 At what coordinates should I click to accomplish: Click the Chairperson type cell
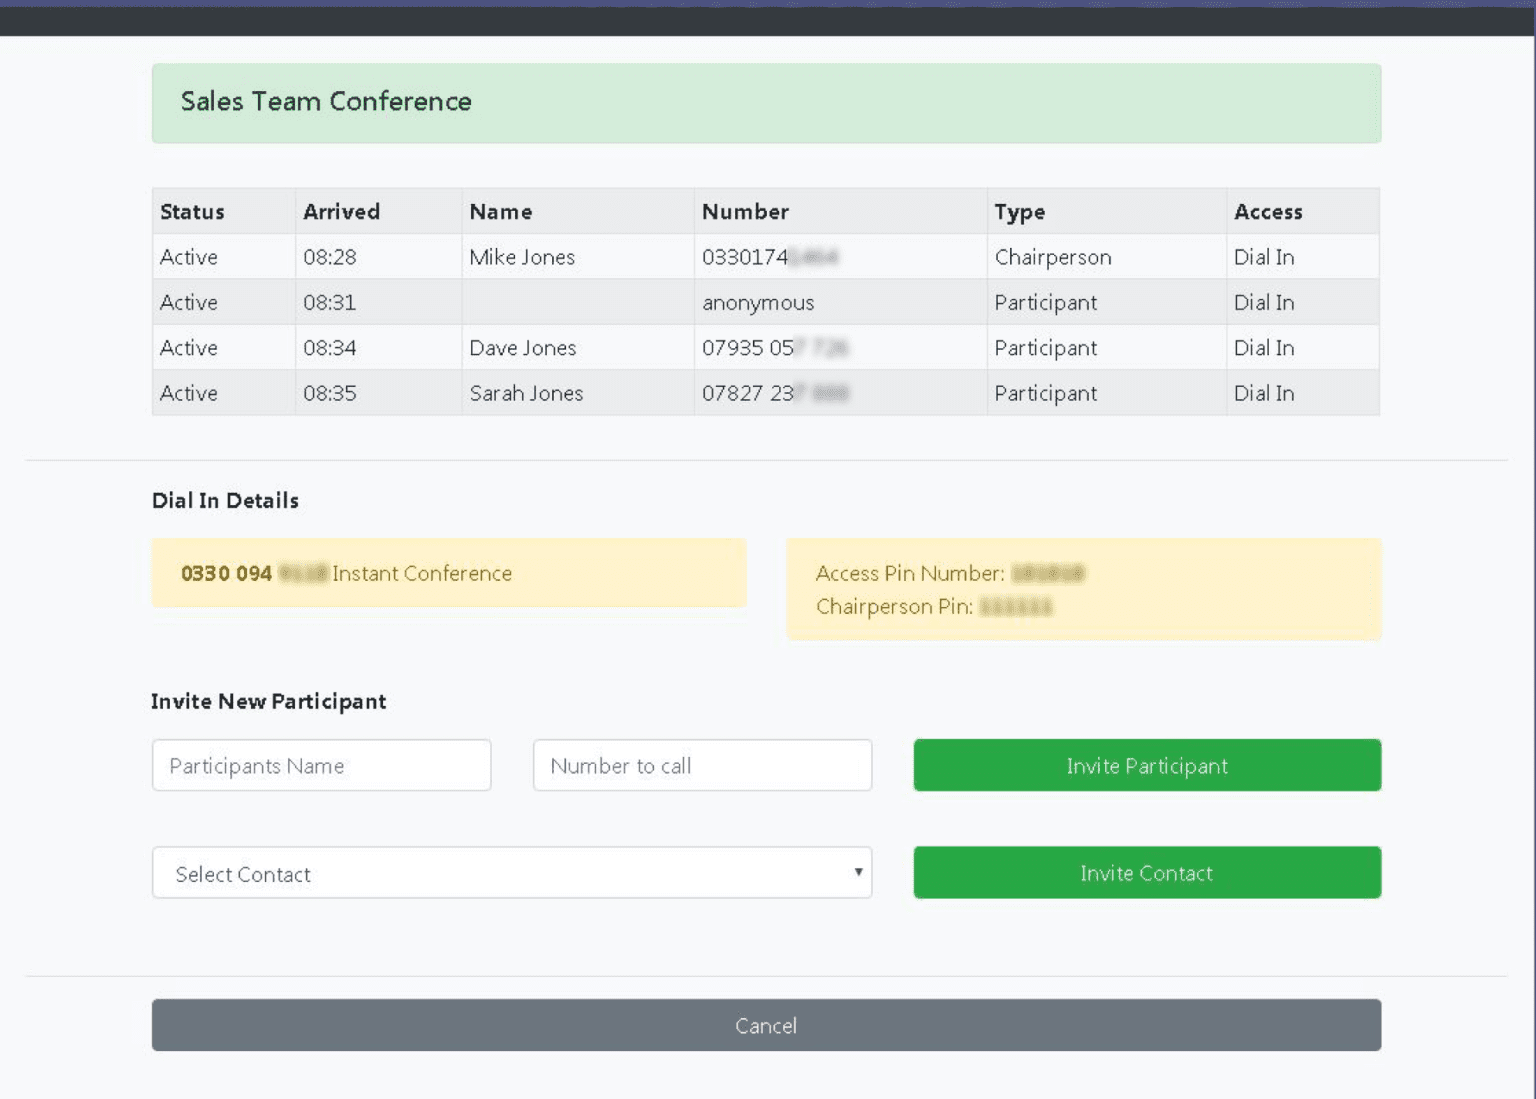click(1053, 257)
